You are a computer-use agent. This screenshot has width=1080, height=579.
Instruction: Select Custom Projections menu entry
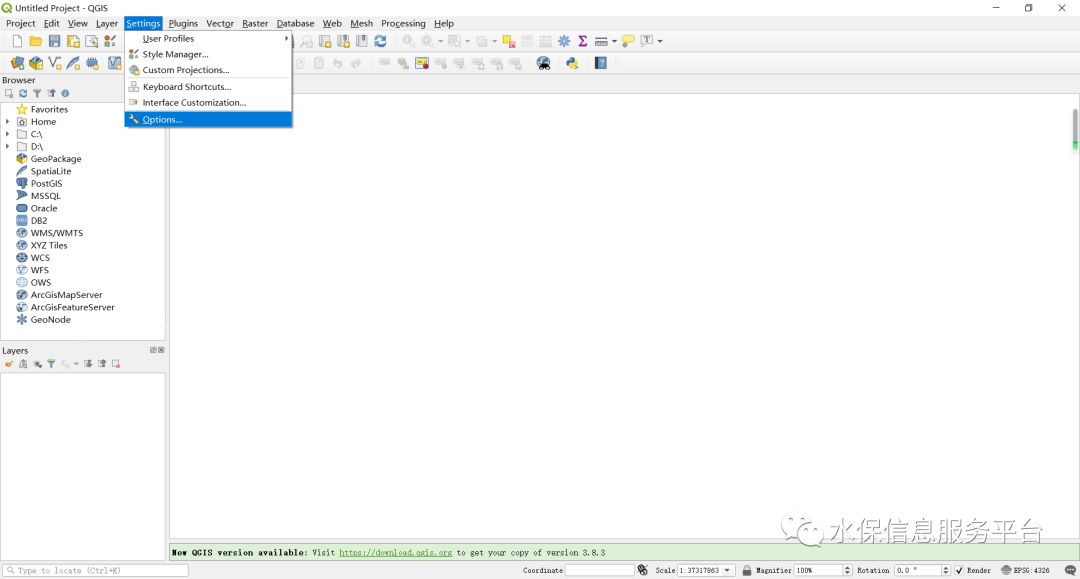point(208,70)
